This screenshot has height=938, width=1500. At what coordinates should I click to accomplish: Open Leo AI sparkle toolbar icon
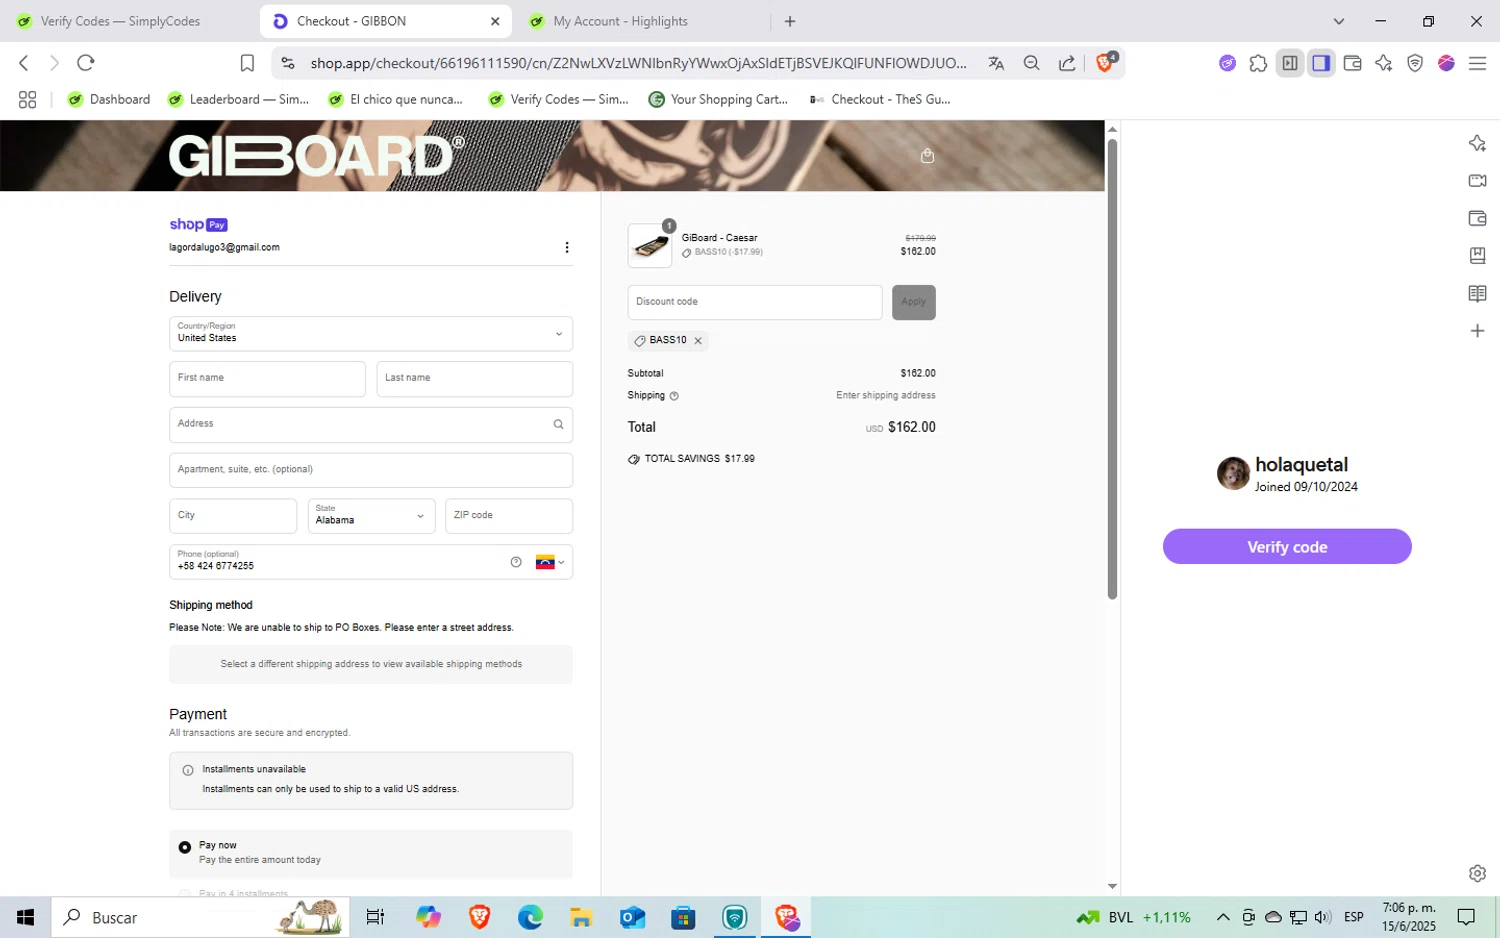coord(1384,63)
